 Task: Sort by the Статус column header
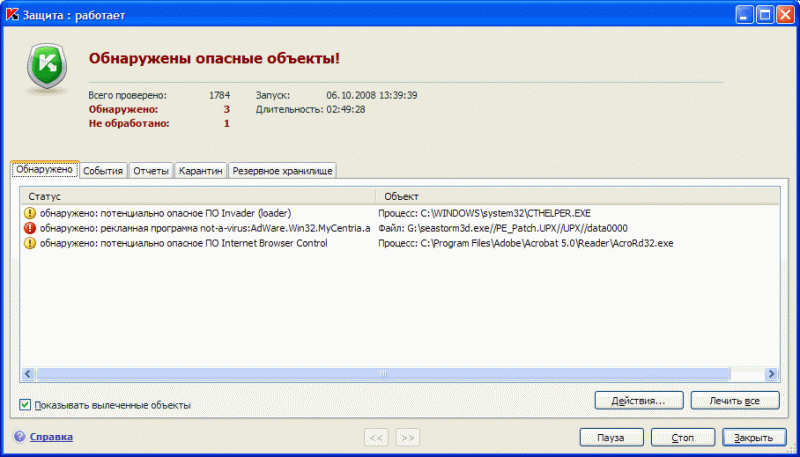(x=198, y=196)
